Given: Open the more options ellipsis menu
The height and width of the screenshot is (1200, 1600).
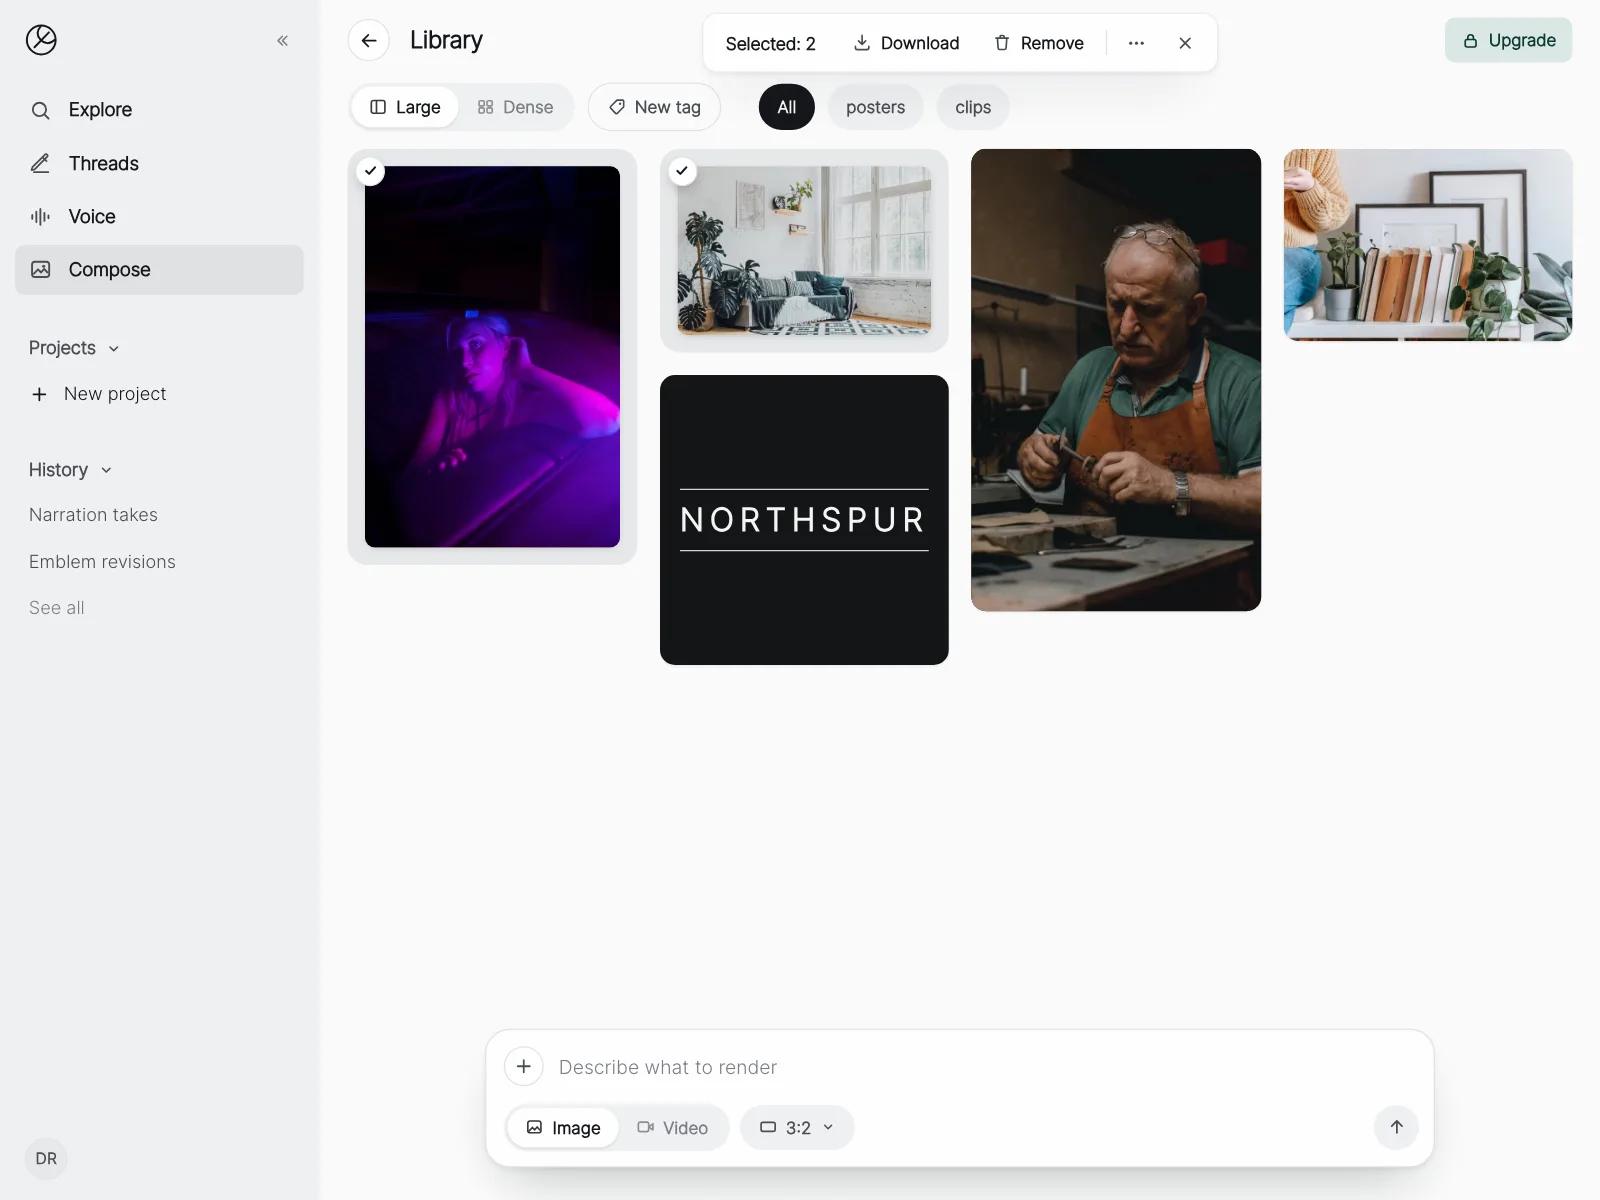Looking at the screenshot, I should click(x=1136, y=43).
